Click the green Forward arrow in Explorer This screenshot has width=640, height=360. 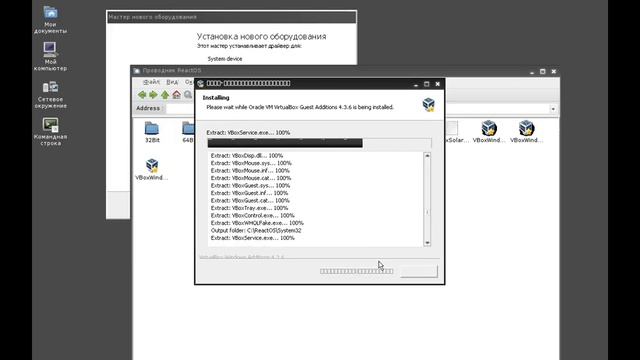click(153, 95)
